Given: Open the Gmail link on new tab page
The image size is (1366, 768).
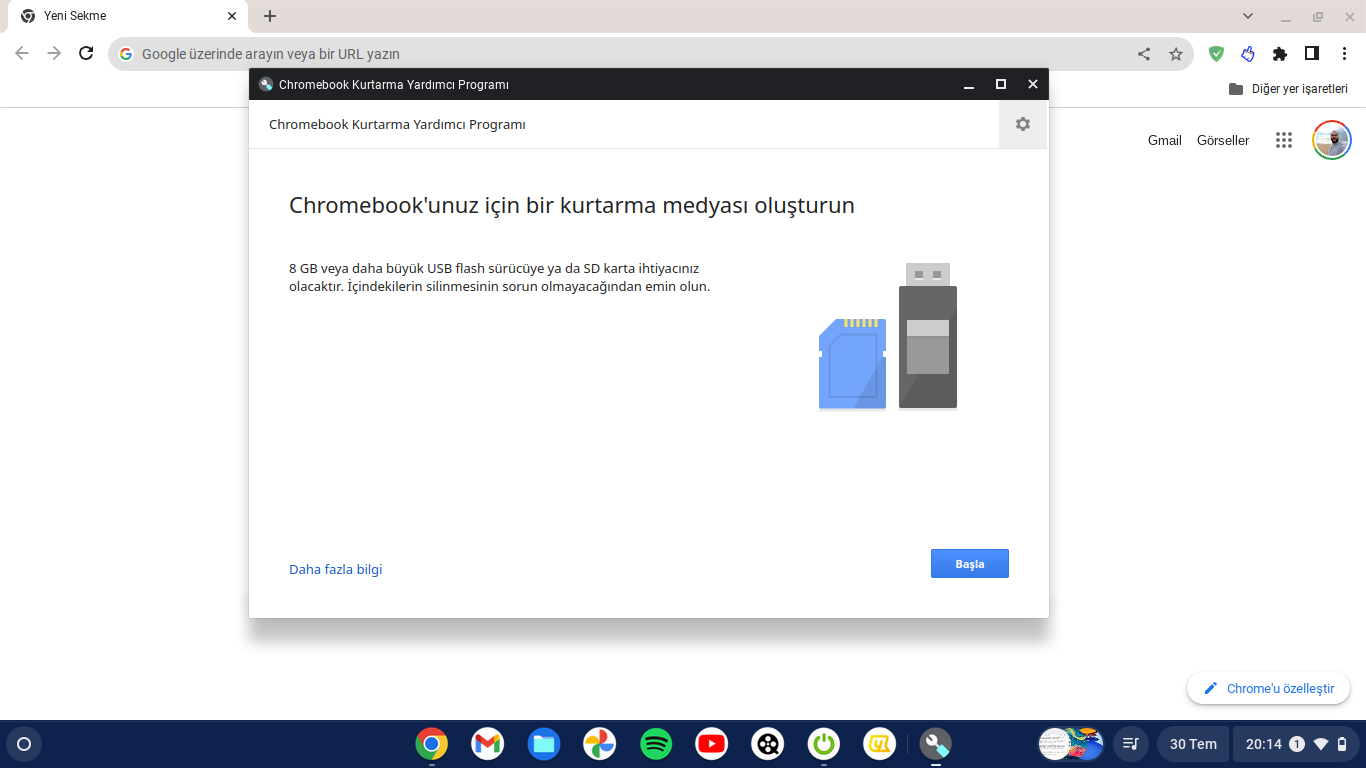Looking at the screenshot, I should point(1165,141).
